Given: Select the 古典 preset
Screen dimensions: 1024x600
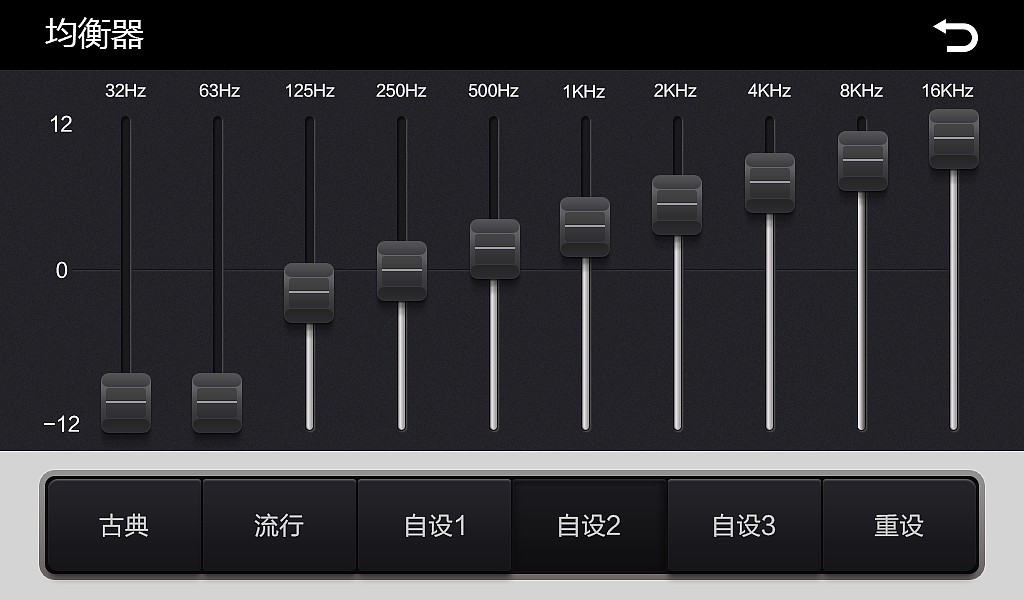Looking at the screenshot, I should [x=124, y=526].
